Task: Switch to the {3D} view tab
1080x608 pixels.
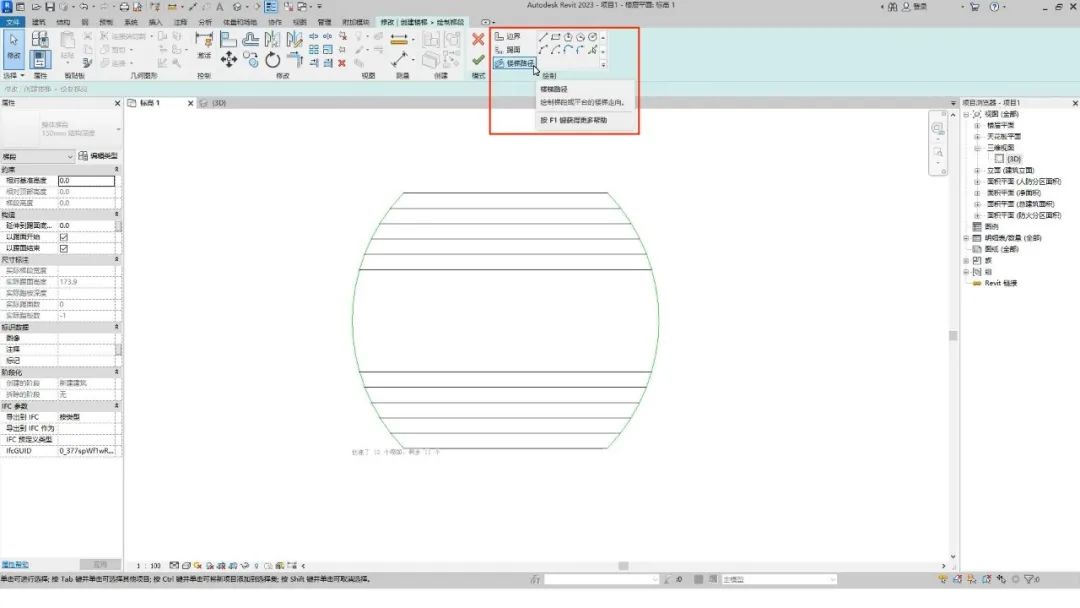Action: 214,103
